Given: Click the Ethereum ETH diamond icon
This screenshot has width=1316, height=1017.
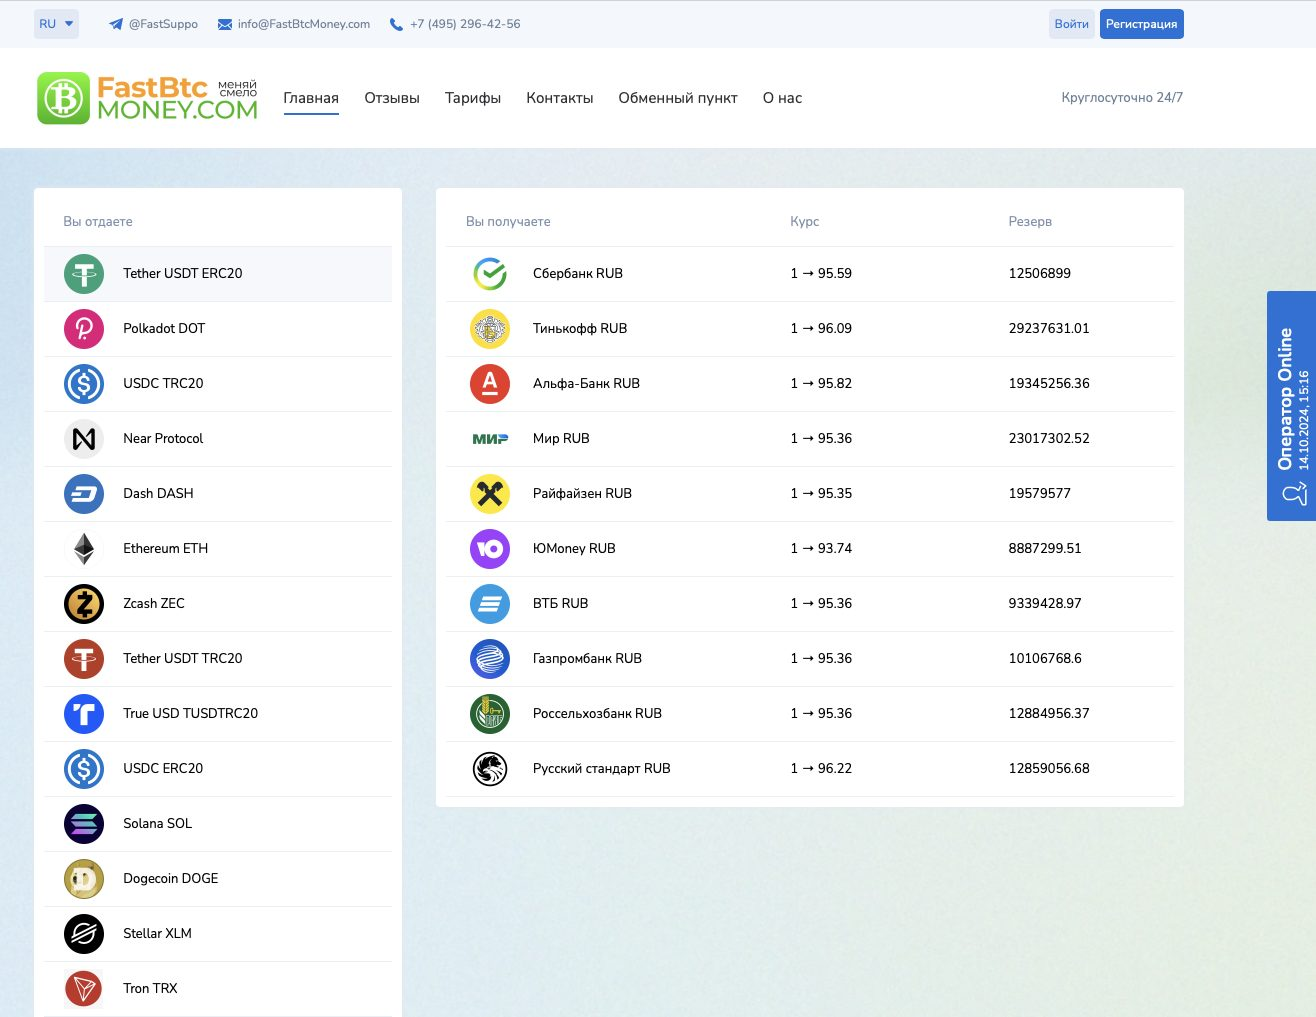Looking at the screenshot, I should click(84, 549).
